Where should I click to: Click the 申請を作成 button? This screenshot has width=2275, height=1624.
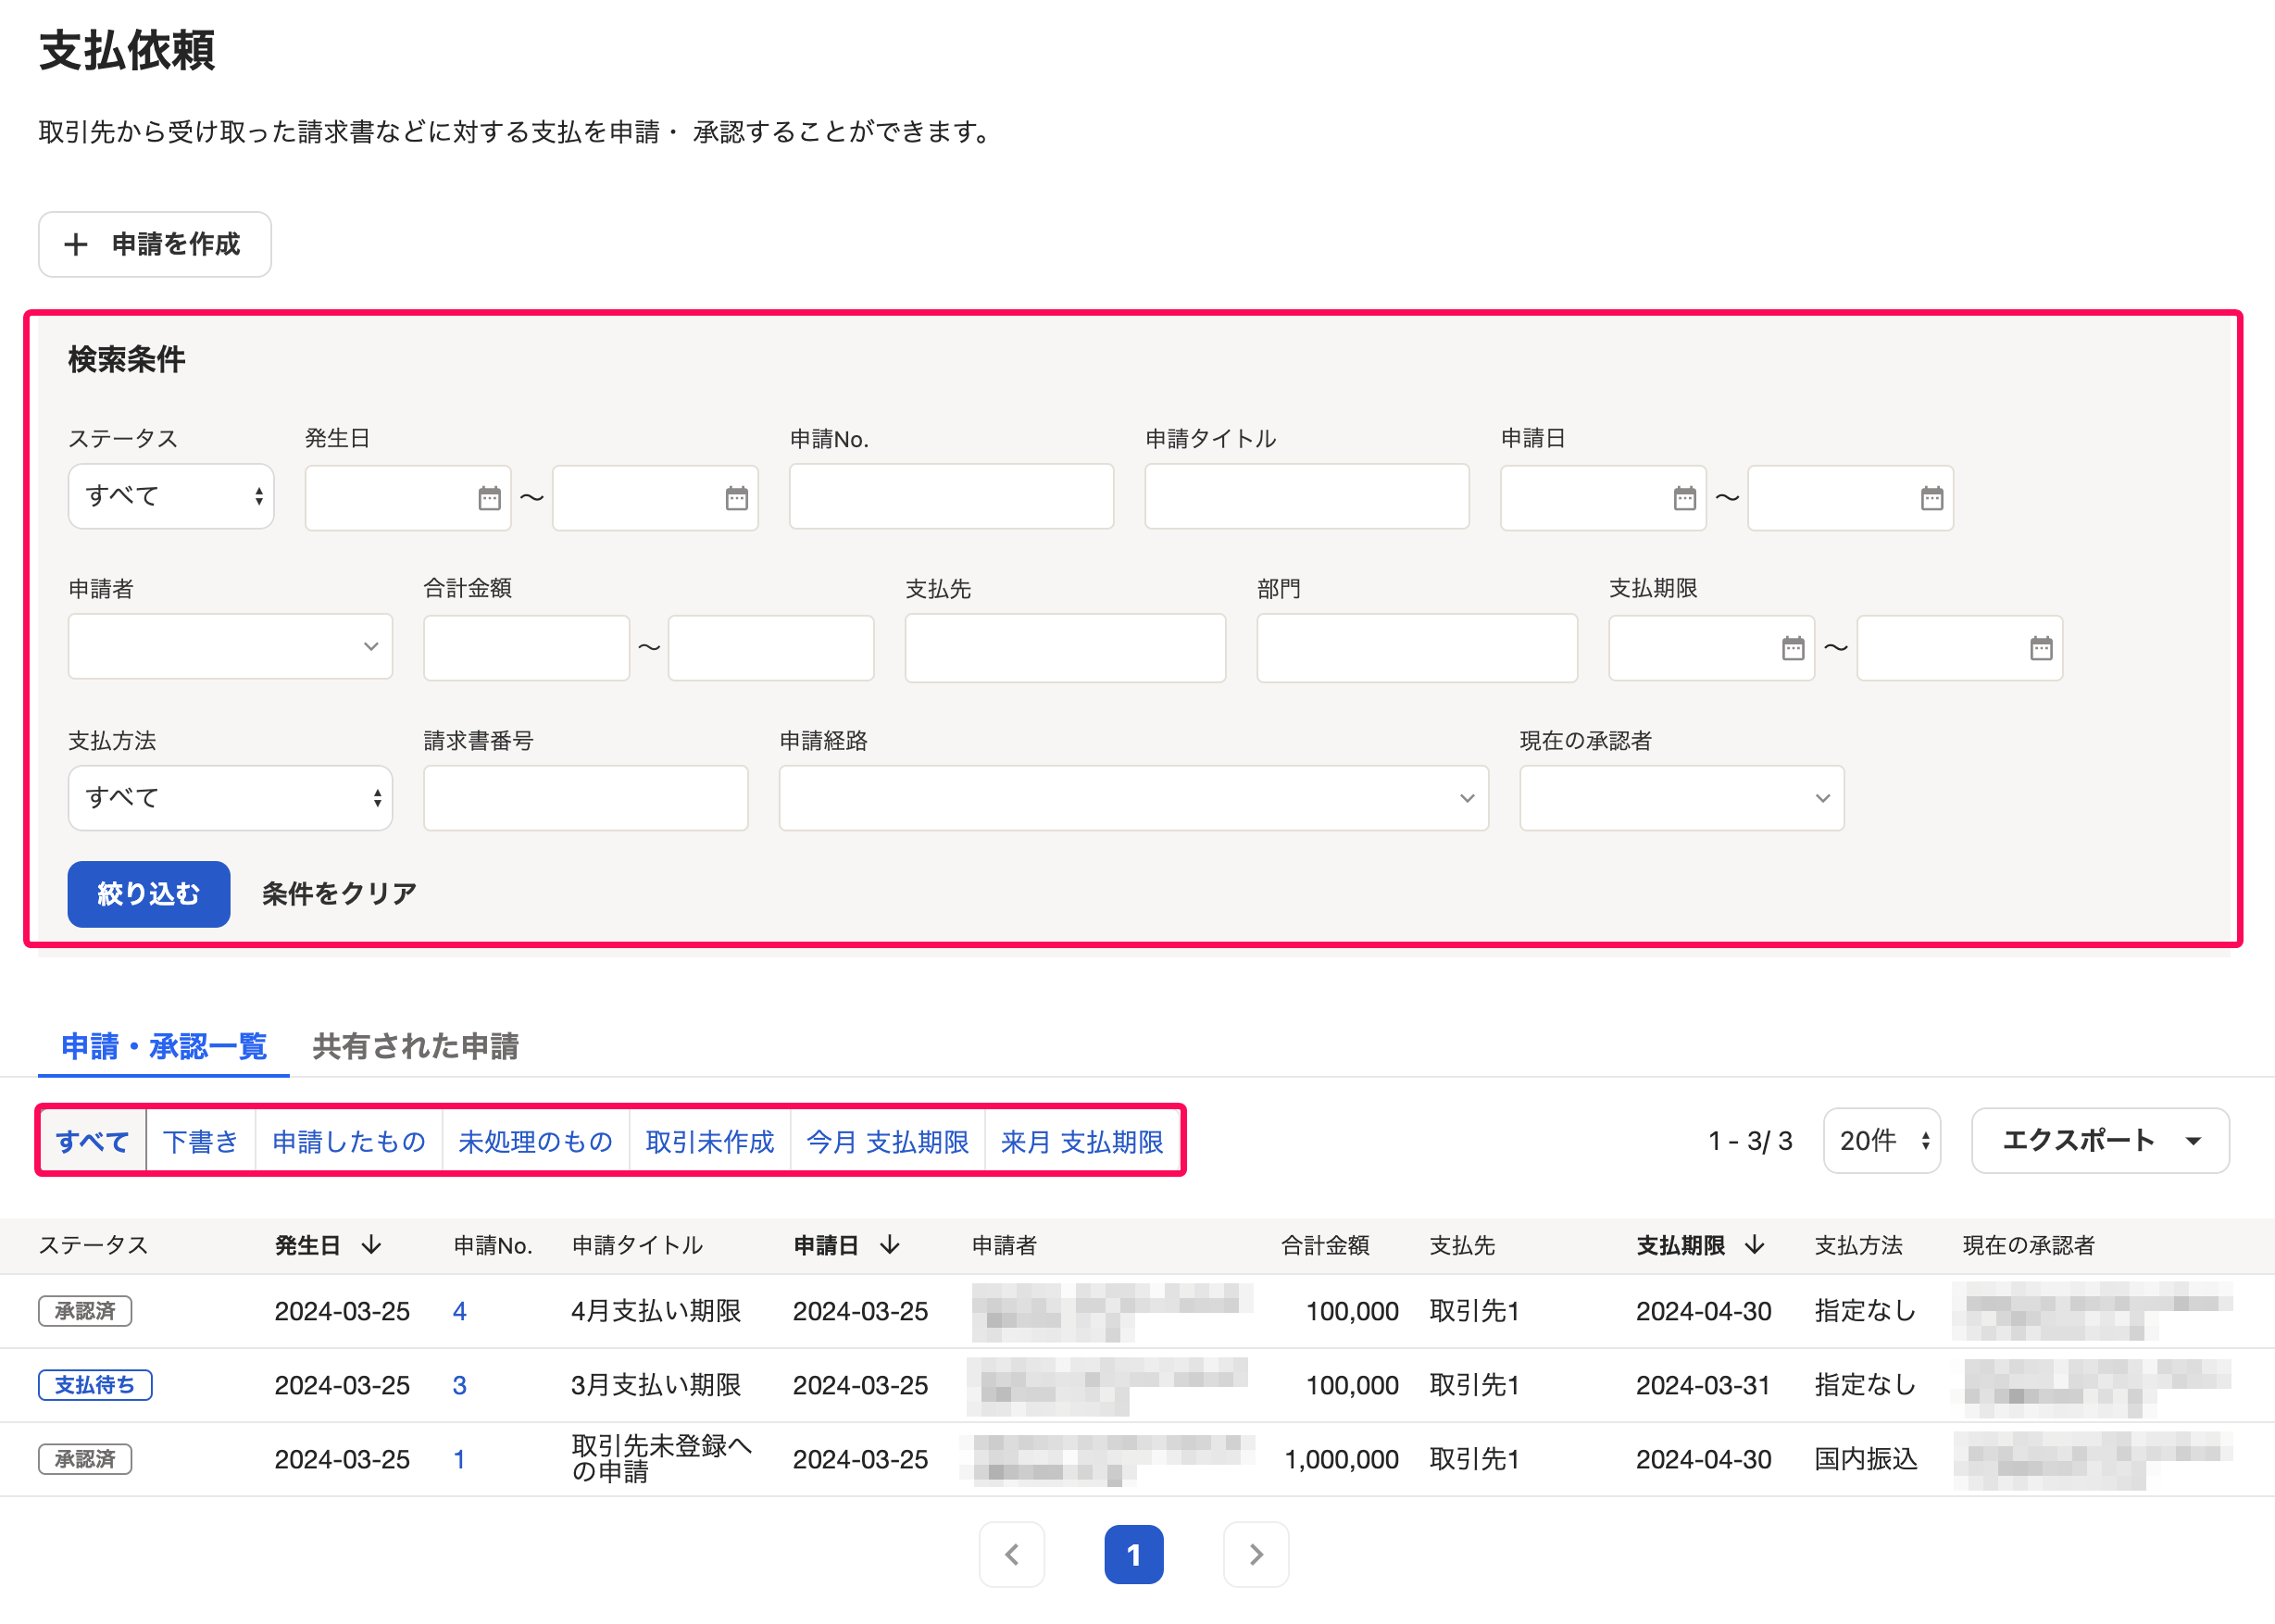[x=155, y=244]
